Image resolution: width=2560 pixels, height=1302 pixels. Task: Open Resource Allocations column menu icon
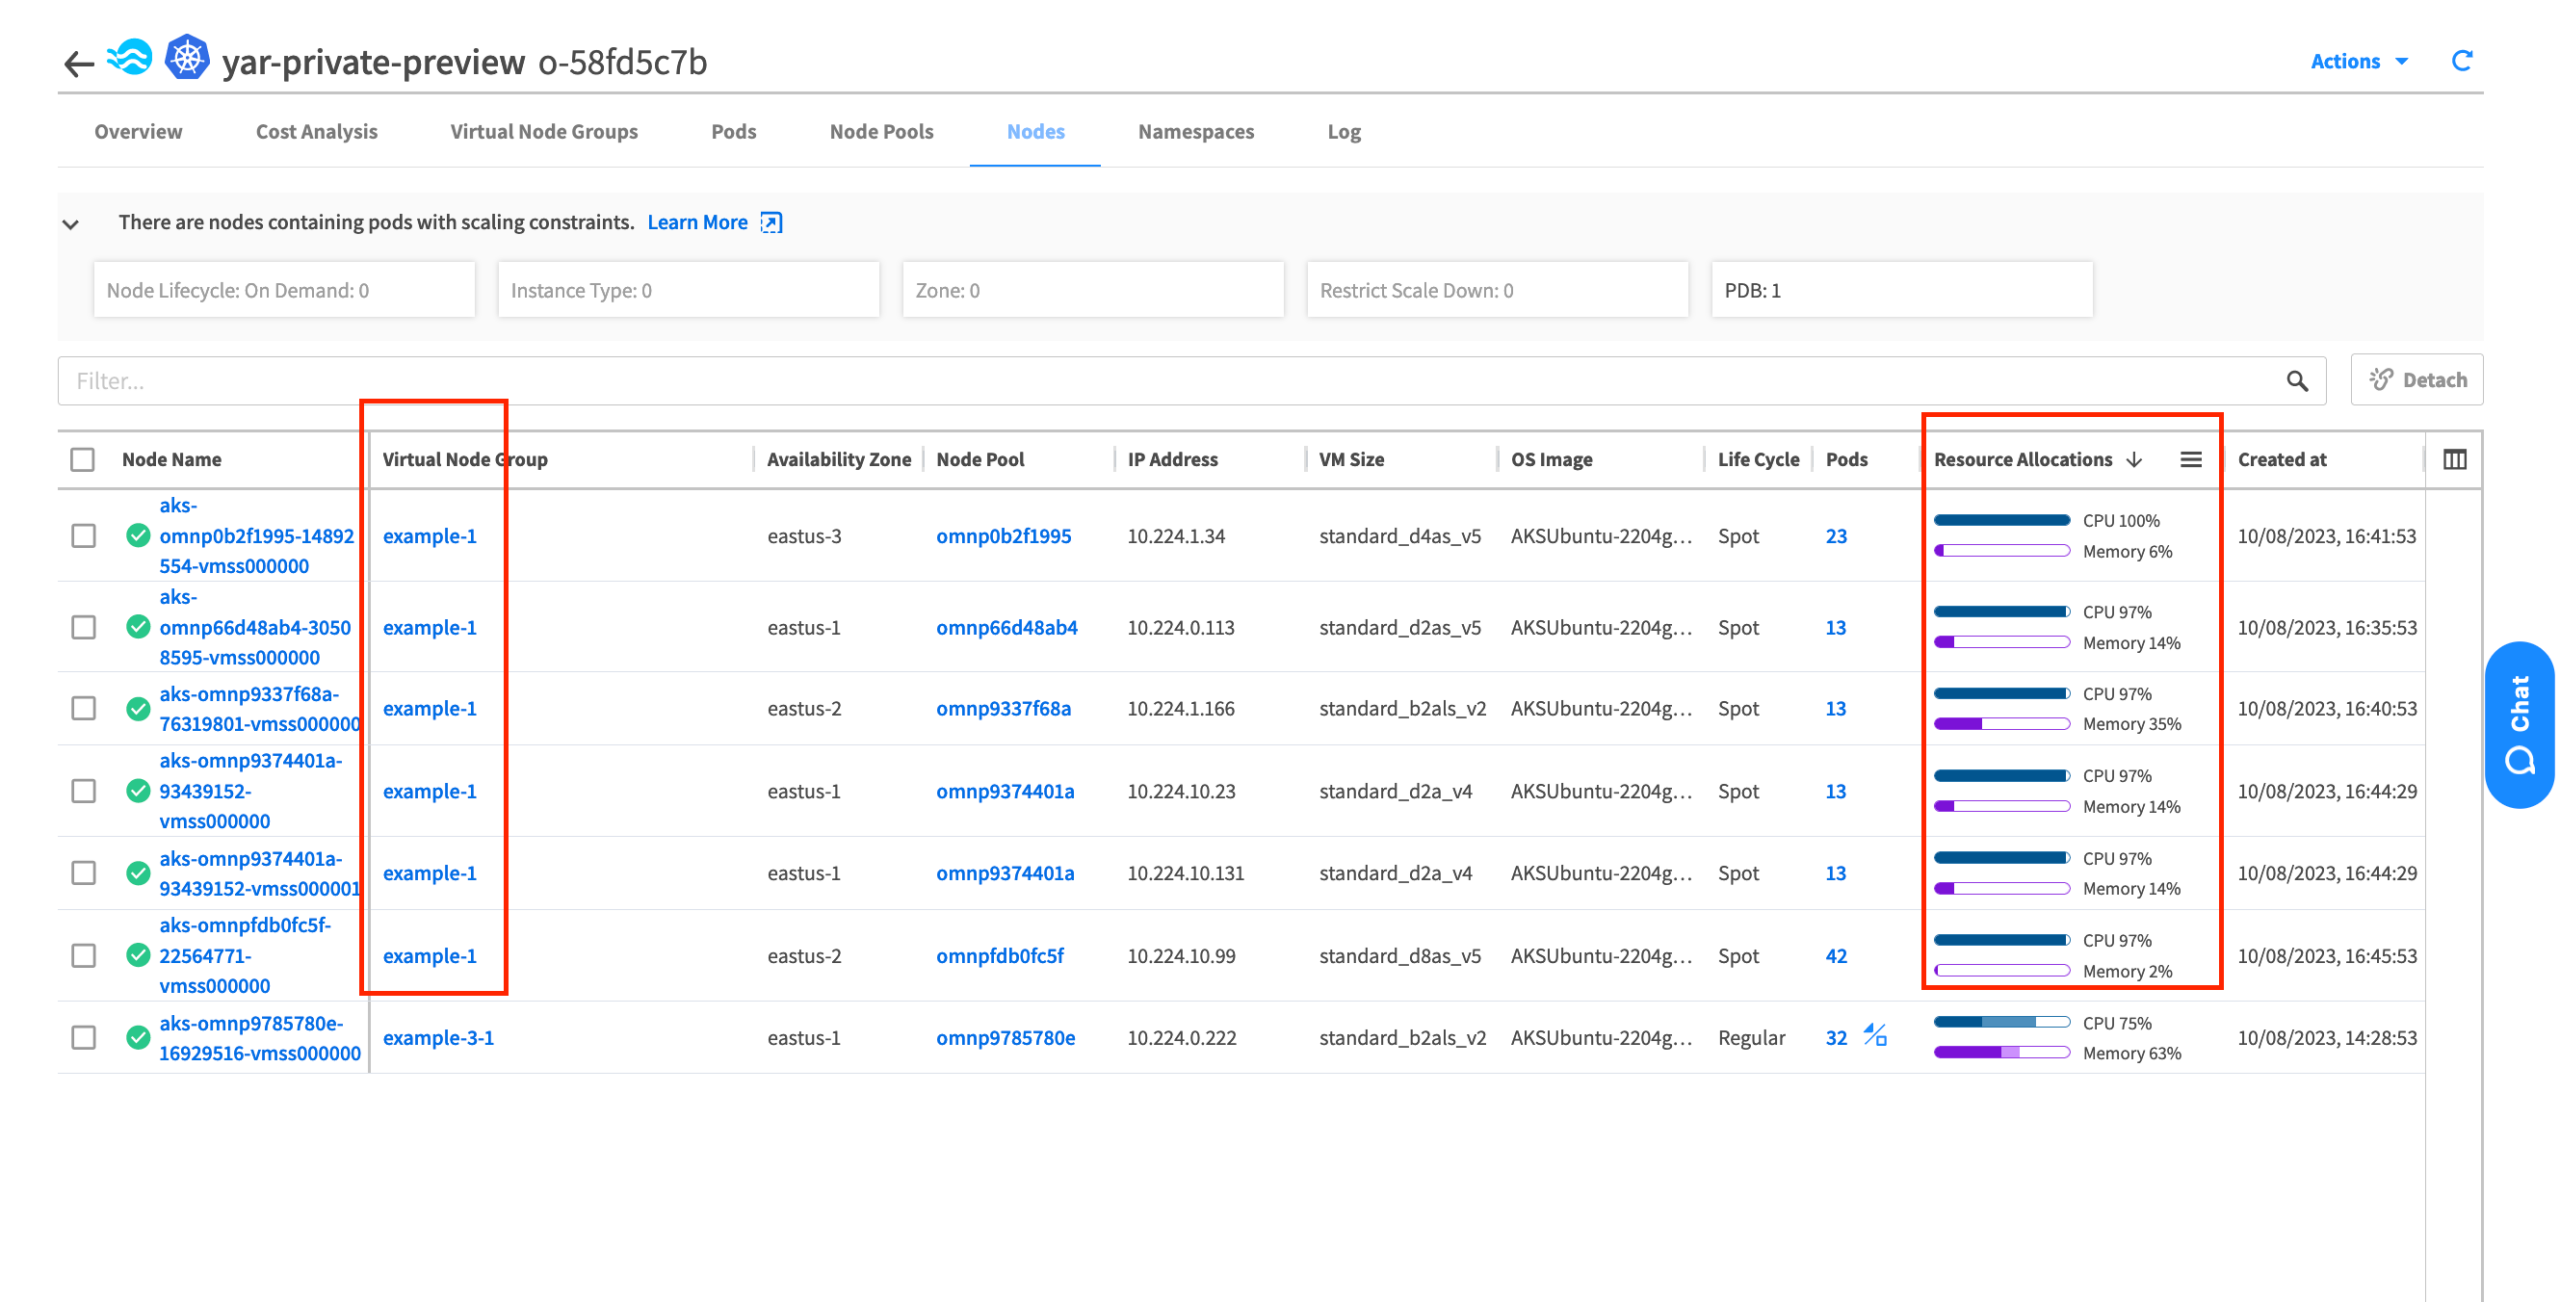coord(2190,459)
